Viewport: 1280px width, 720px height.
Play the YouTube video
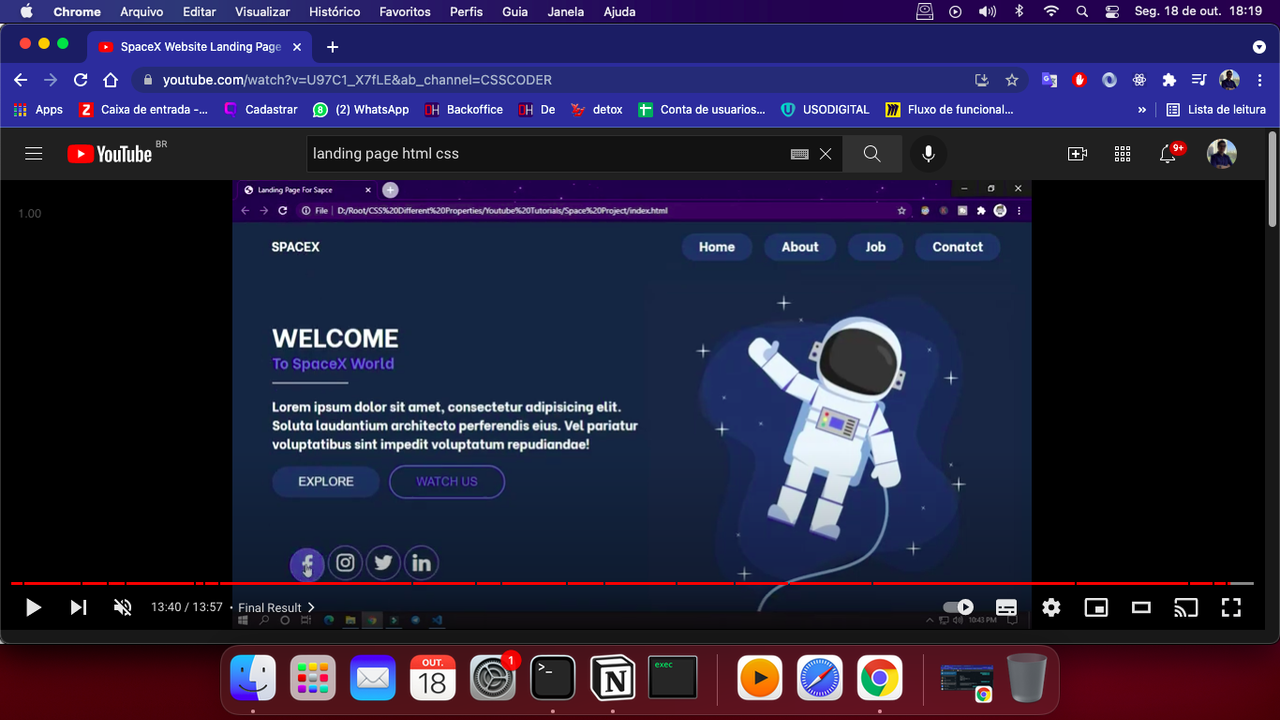click(33, 607)
